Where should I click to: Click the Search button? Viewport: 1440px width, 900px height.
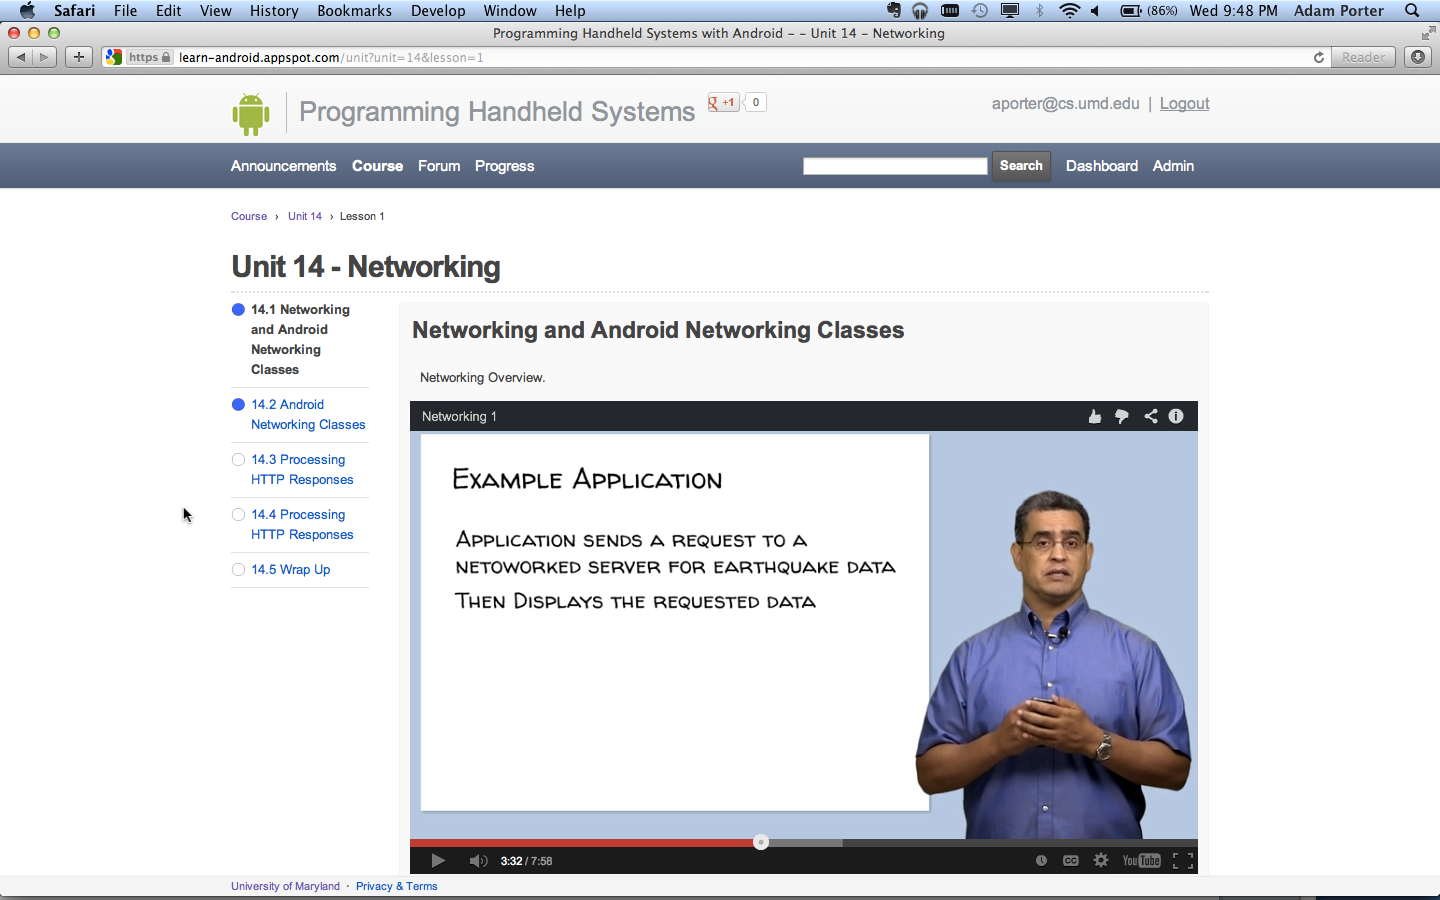(x=1021, y=166)
